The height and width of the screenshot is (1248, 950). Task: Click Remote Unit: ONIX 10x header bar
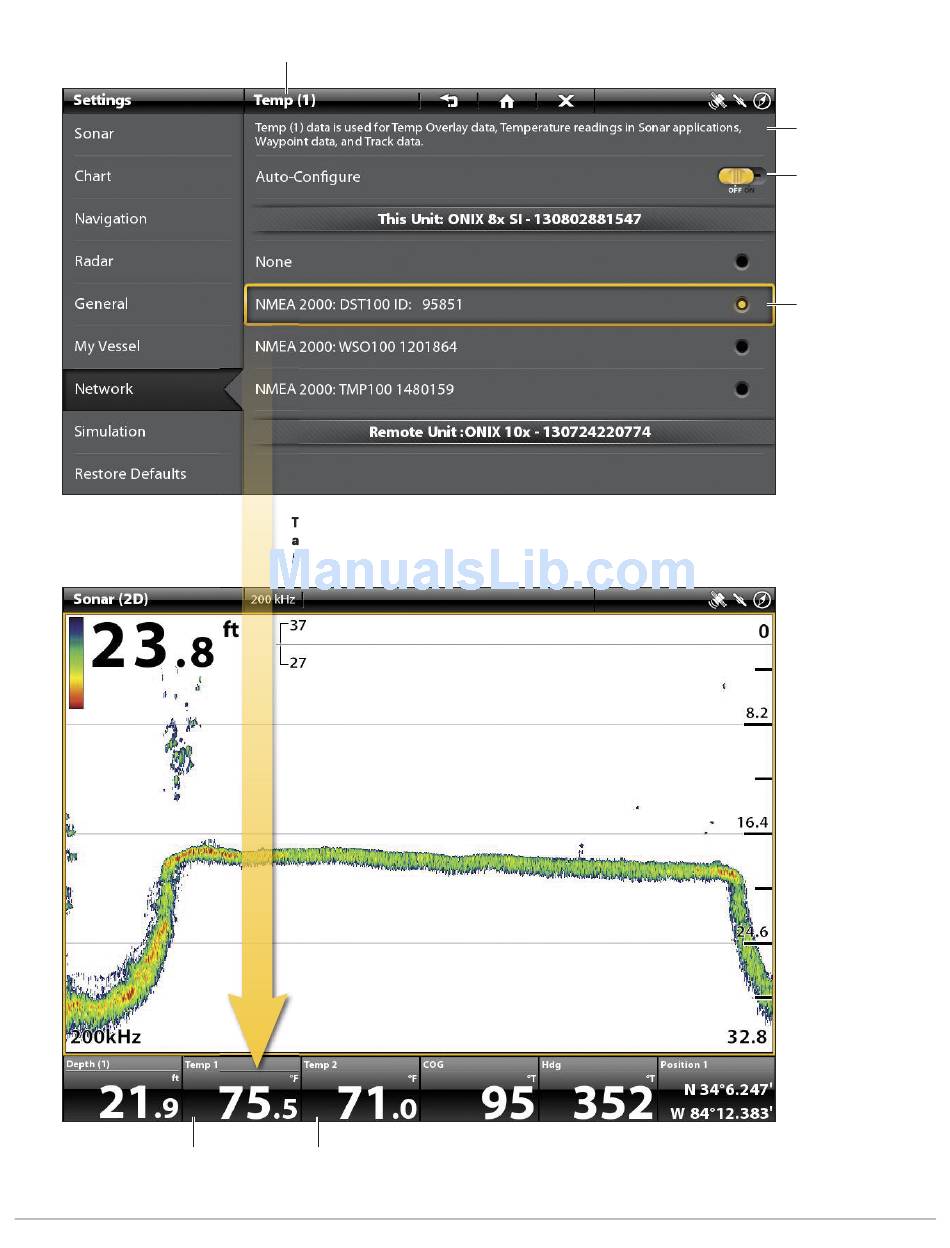(x=510, y=432)
